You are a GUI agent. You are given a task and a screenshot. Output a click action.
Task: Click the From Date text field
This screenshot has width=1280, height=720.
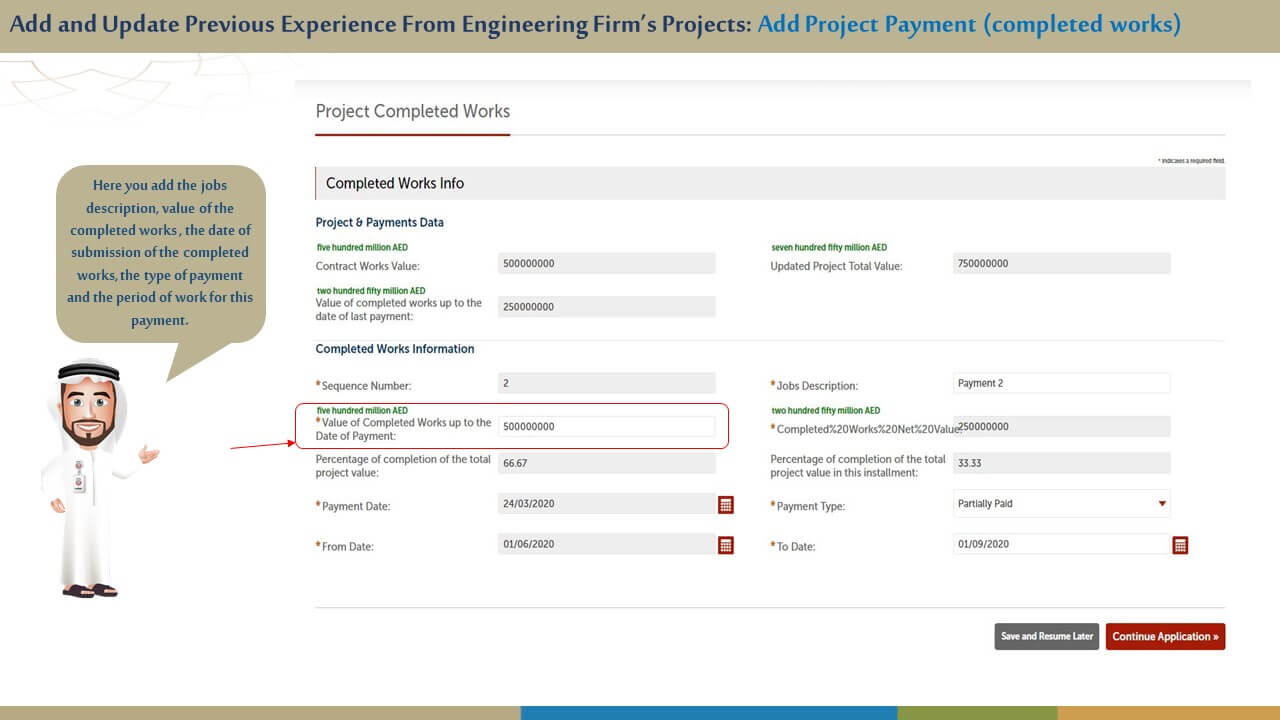coord(606,545)
